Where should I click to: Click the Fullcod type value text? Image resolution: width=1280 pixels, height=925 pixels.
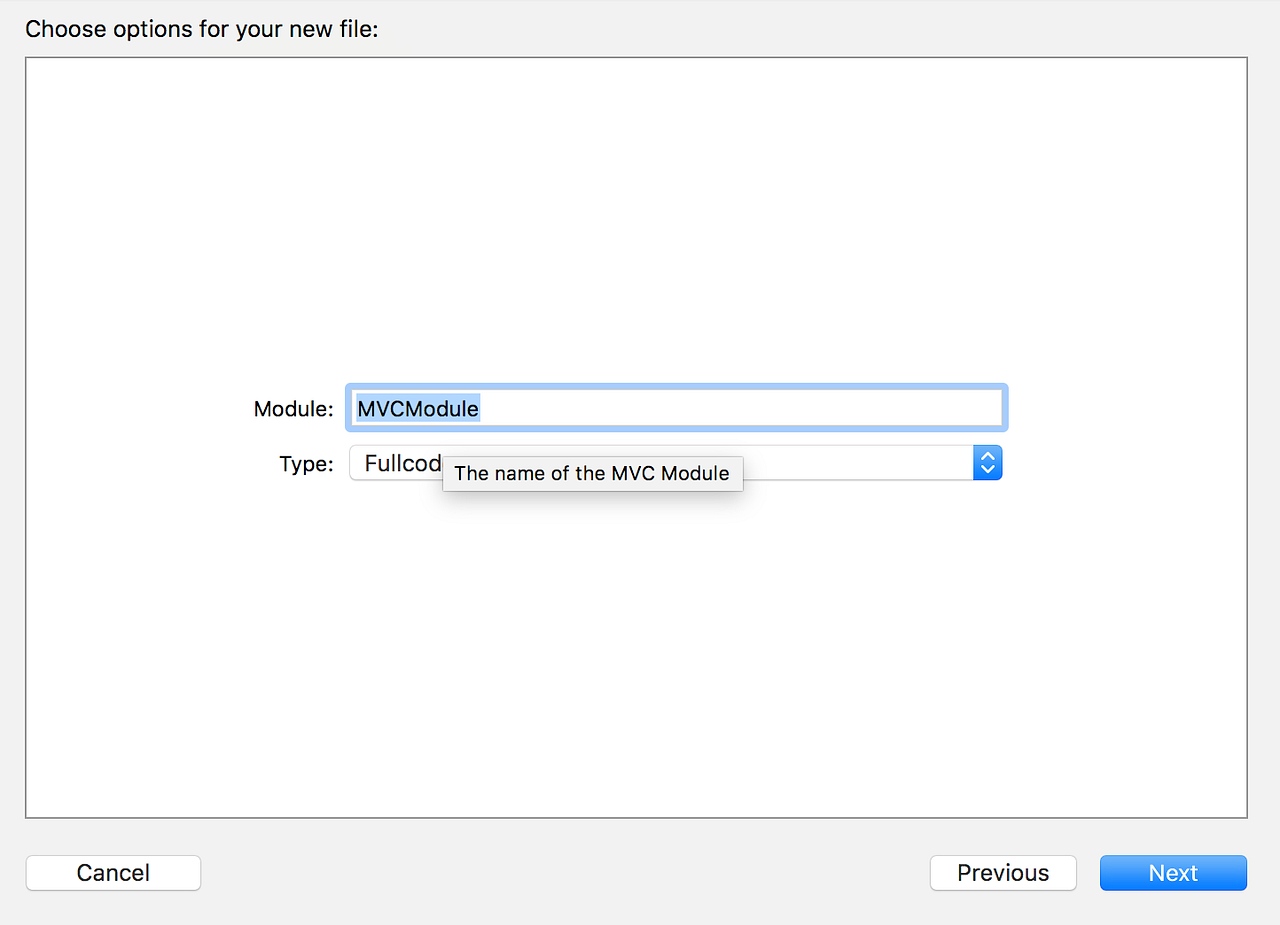click(x=401, y=462)
